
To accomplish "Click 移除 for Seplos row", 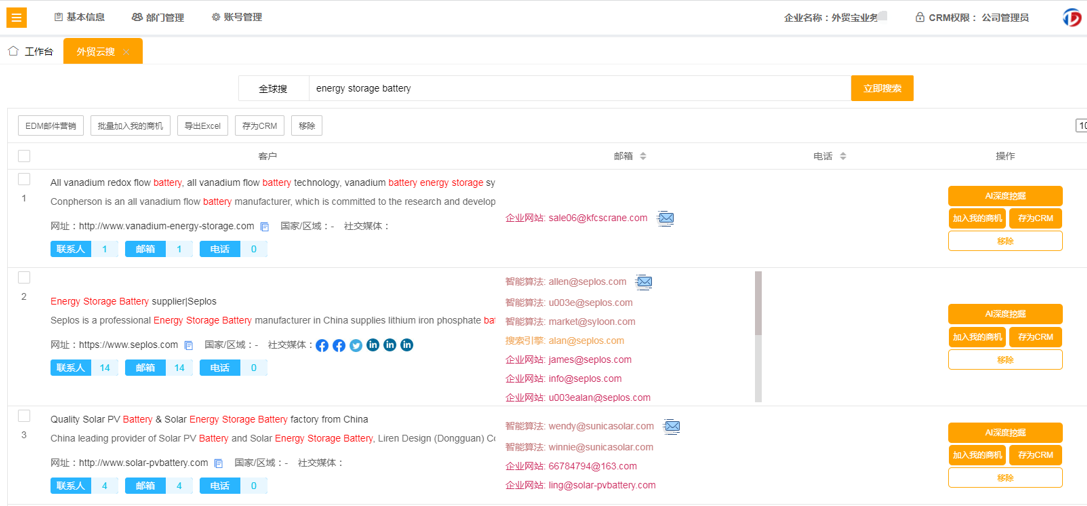I will tap(1005, 360).
